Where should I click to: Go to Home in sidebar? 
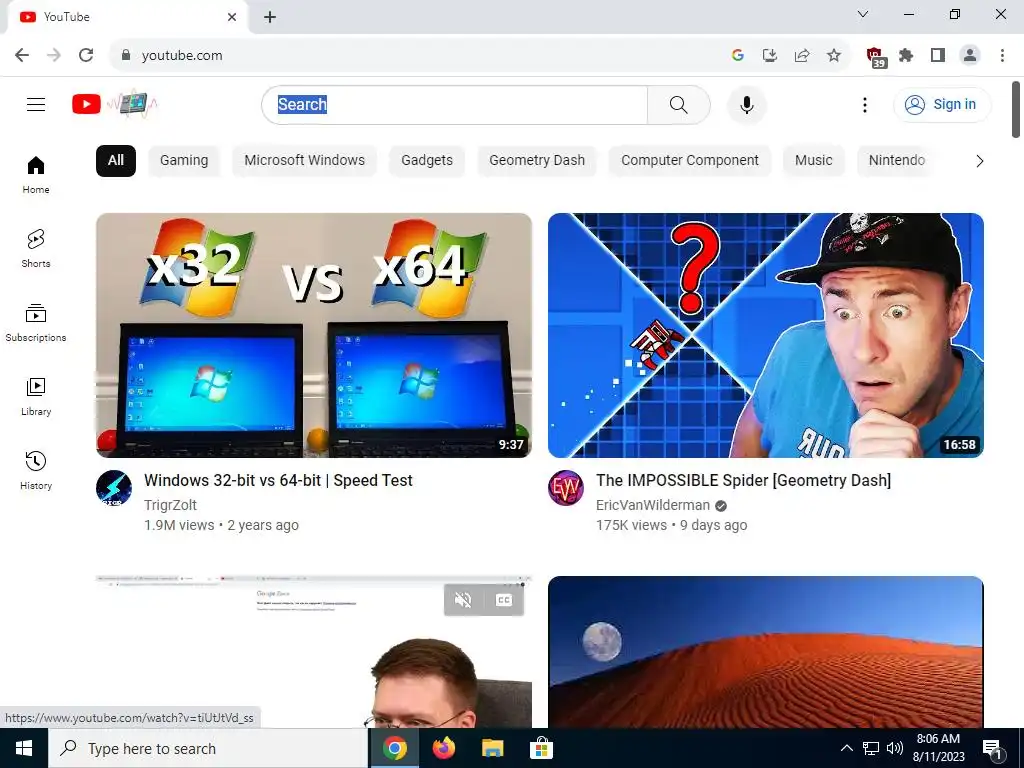click(36, 175)
